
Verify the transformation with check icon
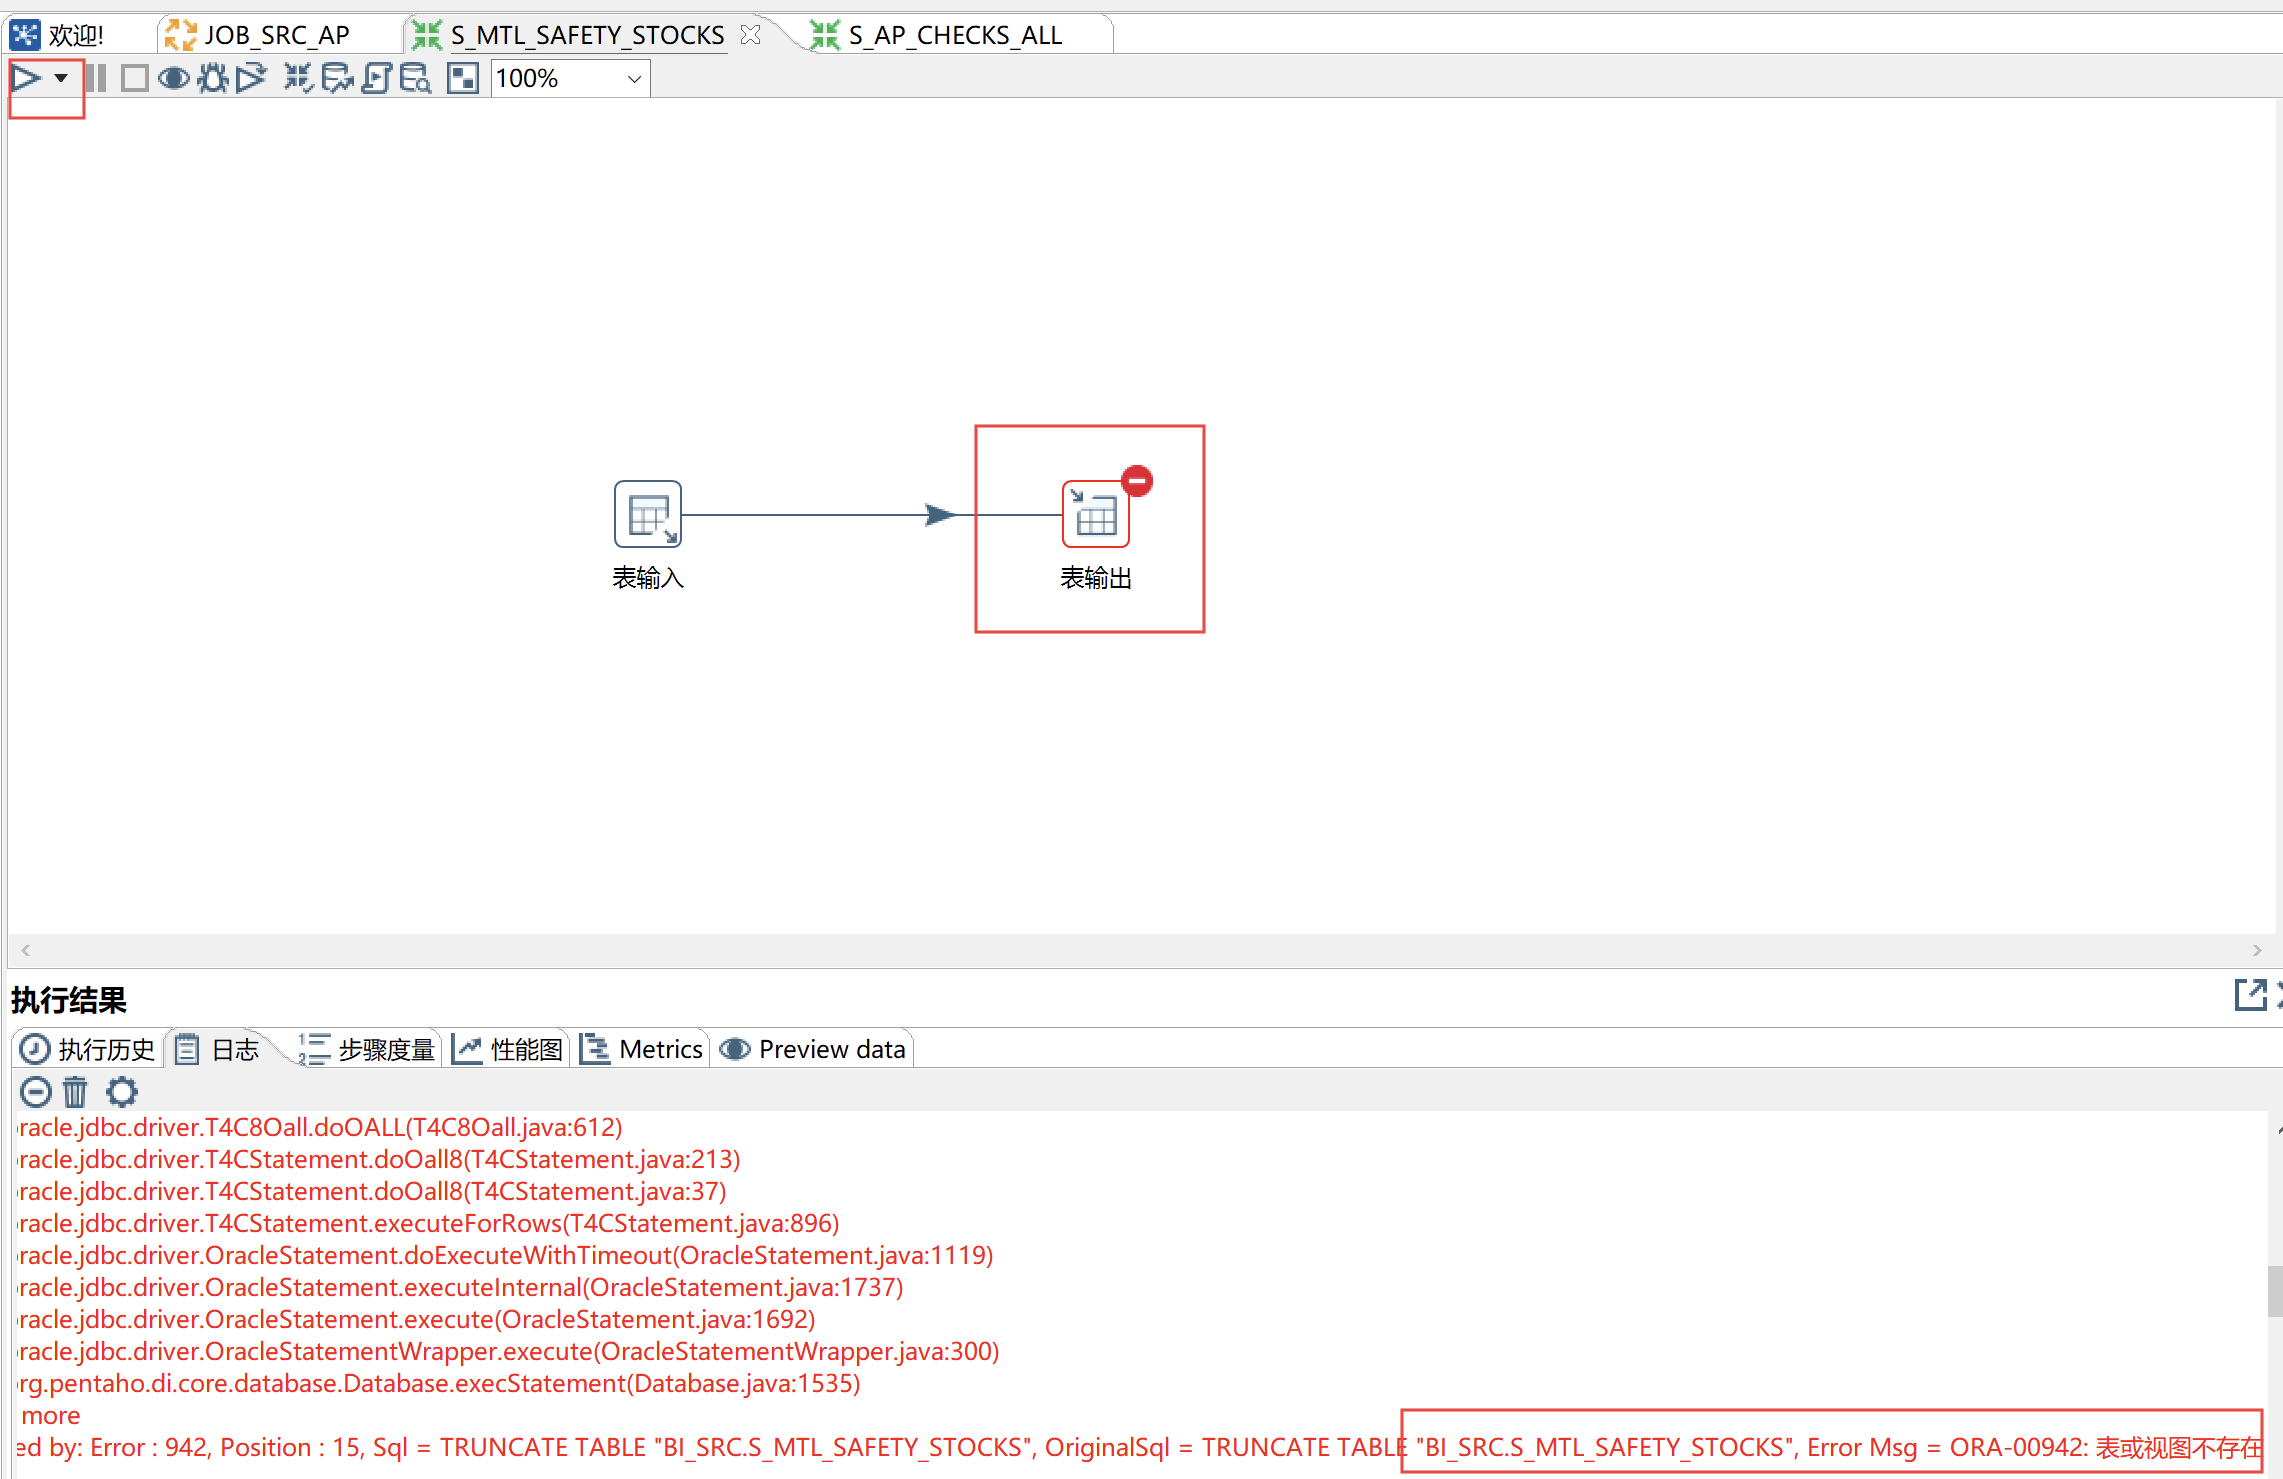tap(298, 78)
